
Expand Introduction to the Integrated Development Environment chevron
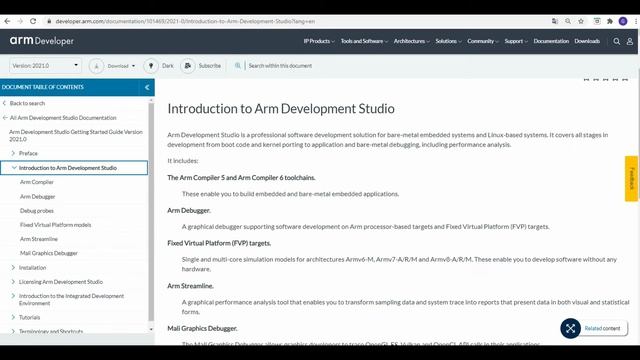pos(13,296)
